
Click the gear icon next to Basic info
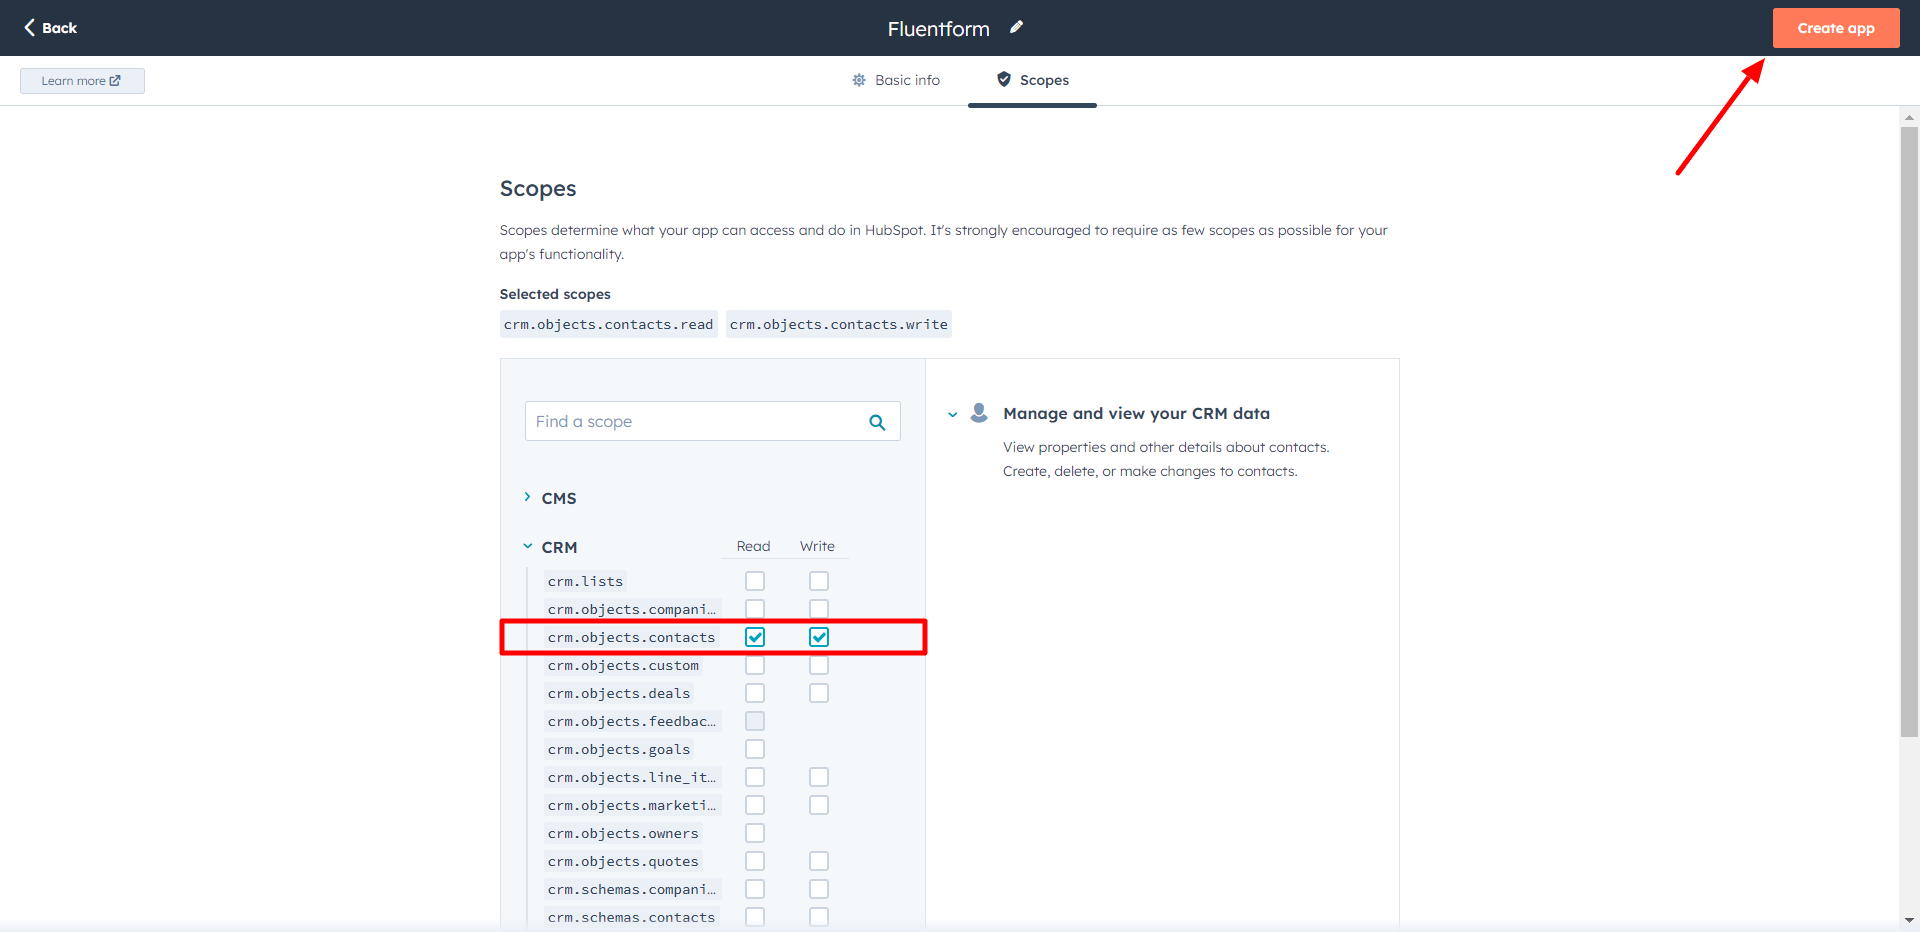tap(859, 80)
